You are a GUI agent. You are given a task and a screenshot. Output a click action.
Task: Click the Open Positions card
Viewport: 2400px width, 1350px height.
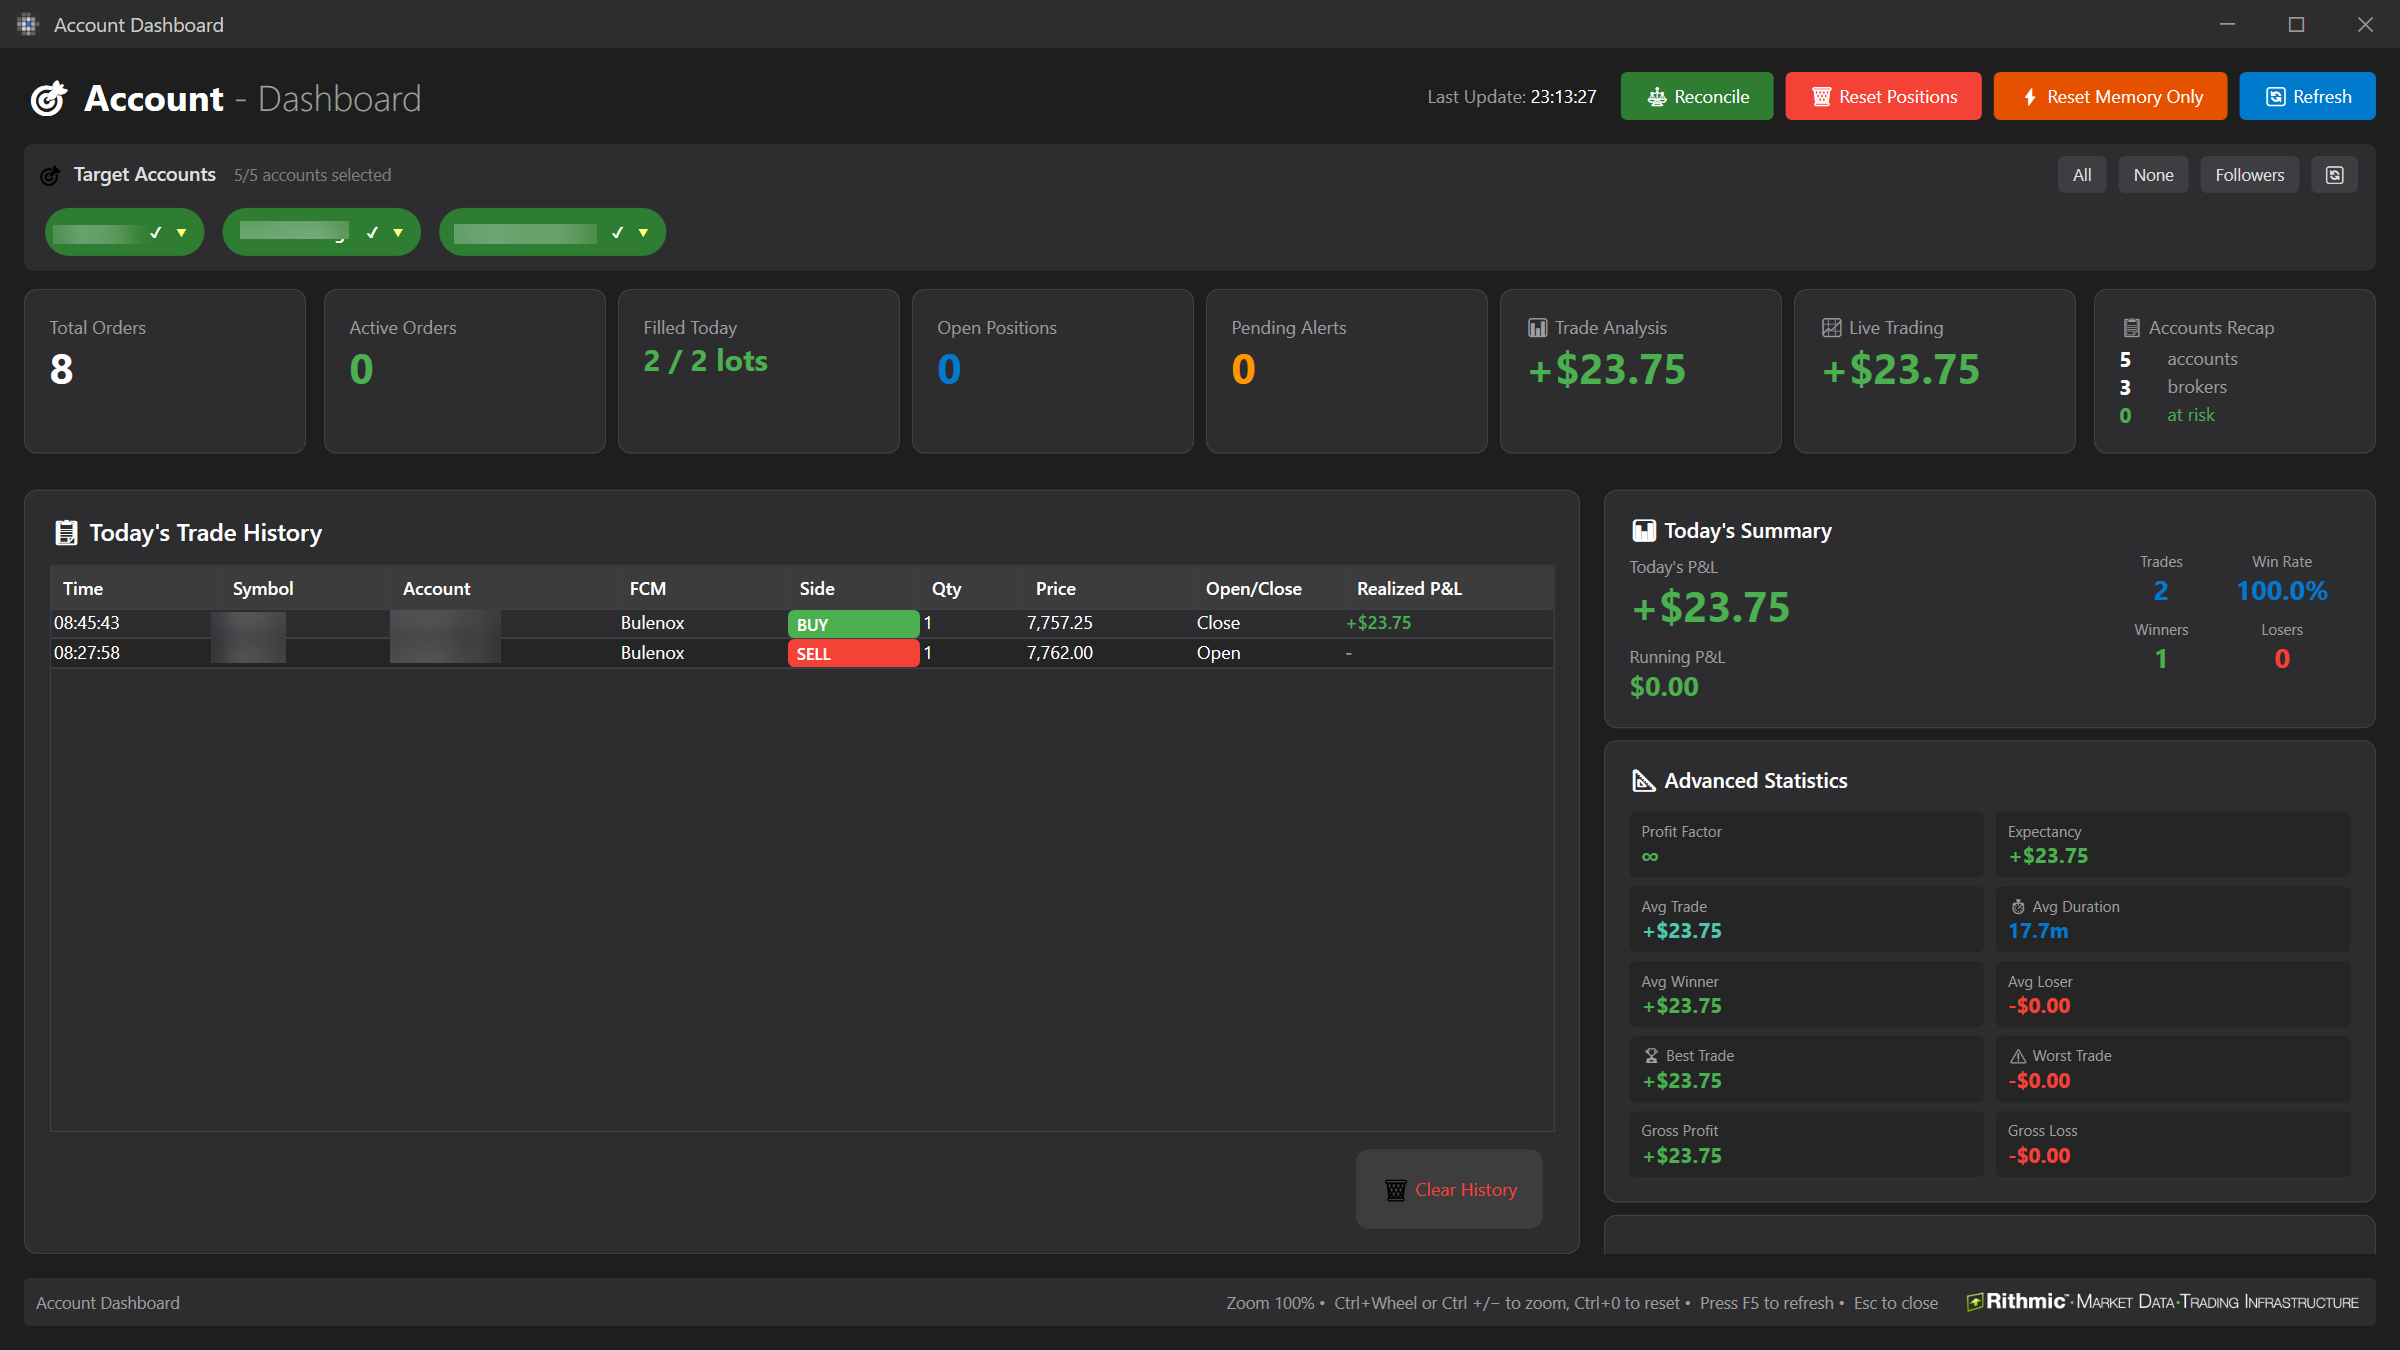coord(1052,371)
